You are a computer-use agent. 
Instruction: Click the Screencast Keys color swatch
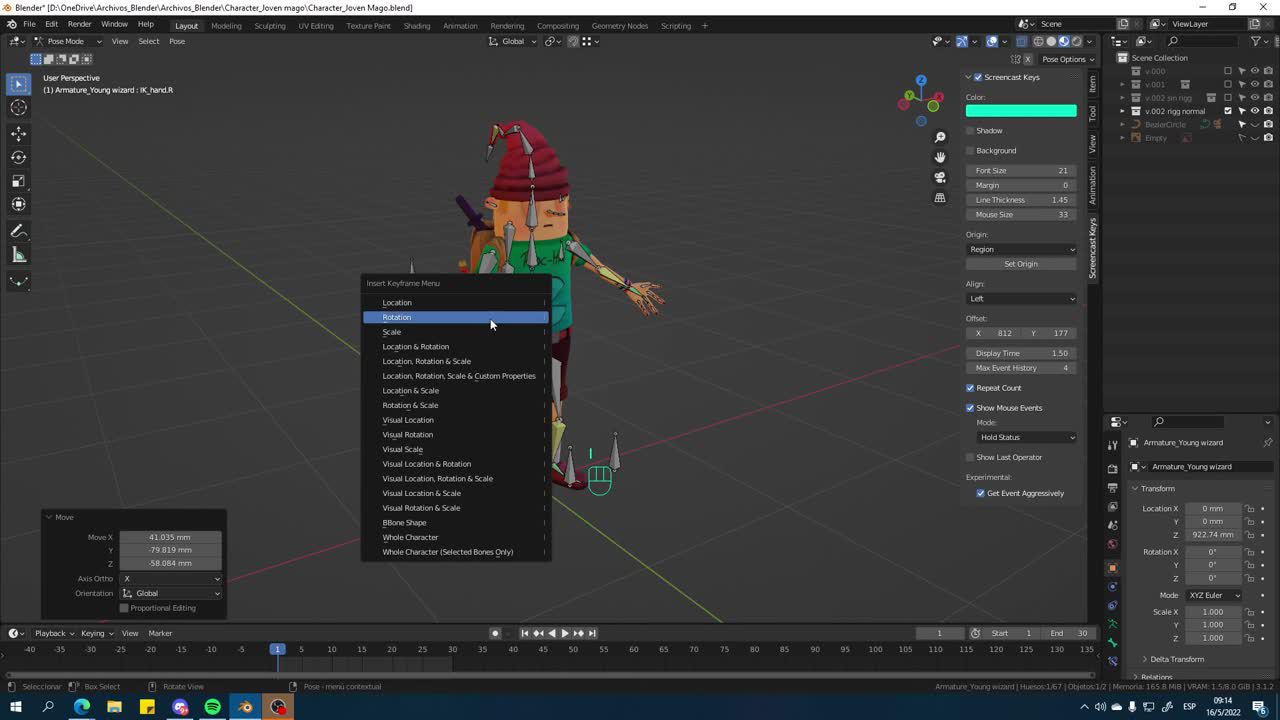(1020, 111)
